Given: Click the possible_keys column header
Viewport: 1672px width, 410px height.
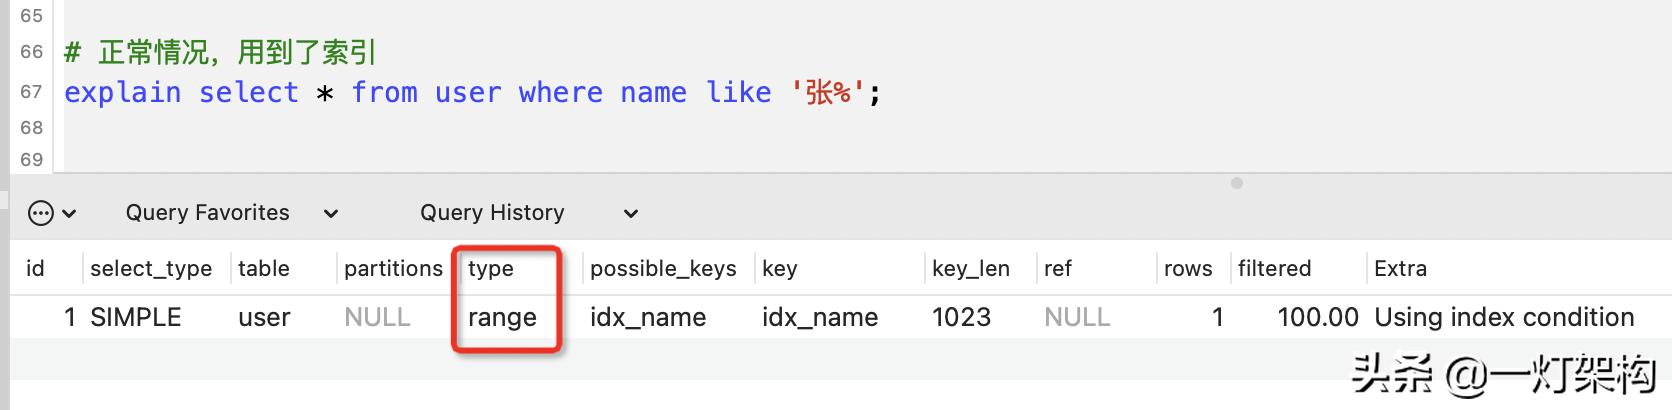Looking at the screenshot, I should (663, 268).
